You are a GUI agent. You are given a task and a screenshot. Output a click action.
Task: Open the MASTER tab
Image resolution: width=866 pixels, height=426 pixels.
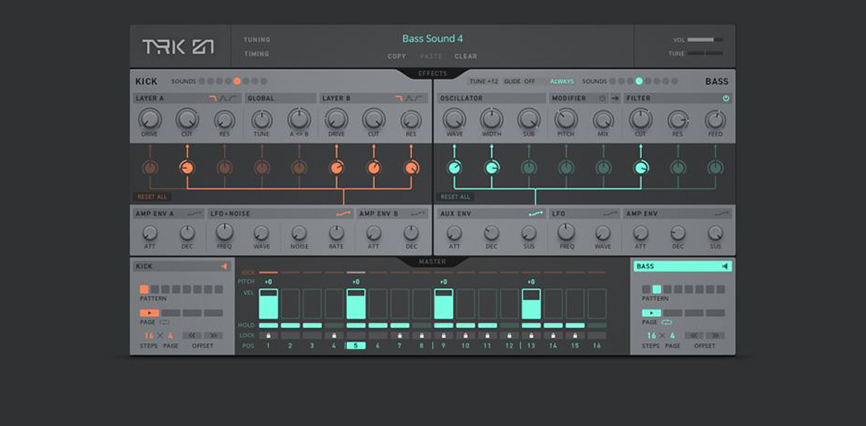(432, 261)
